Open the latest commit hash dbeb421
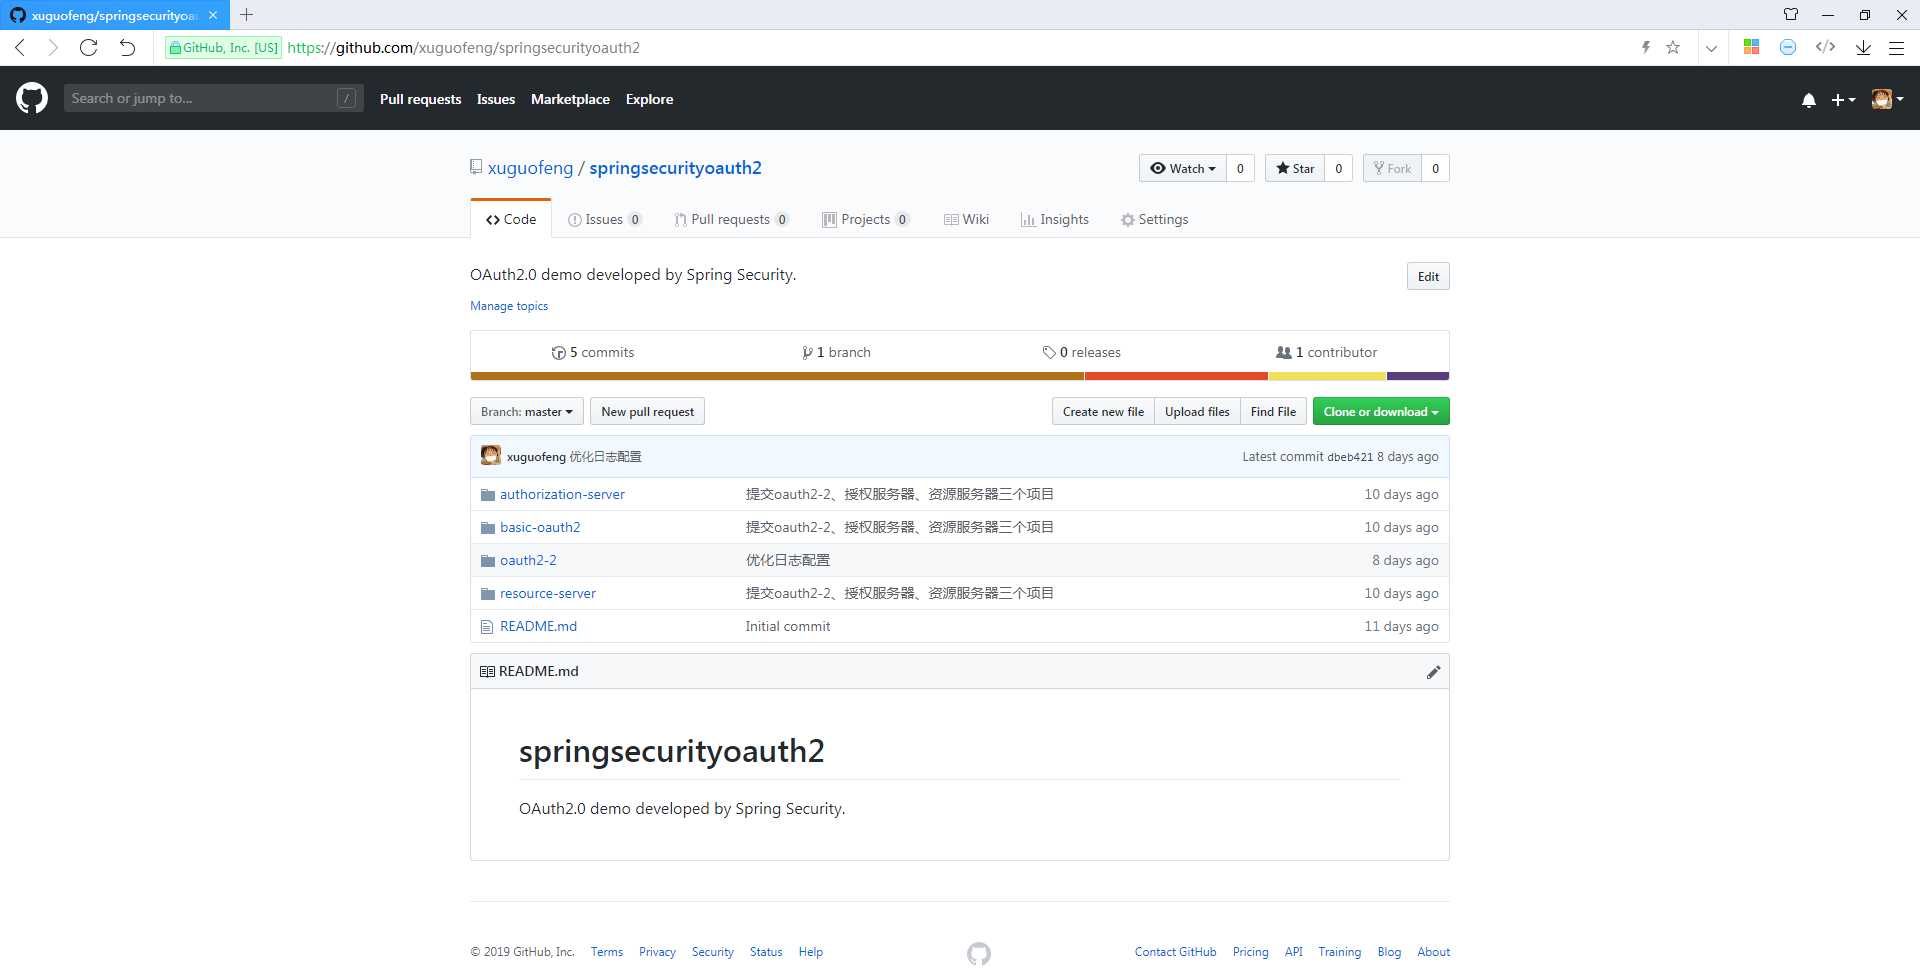The image size is (1920, 979). click(1350, 457)
